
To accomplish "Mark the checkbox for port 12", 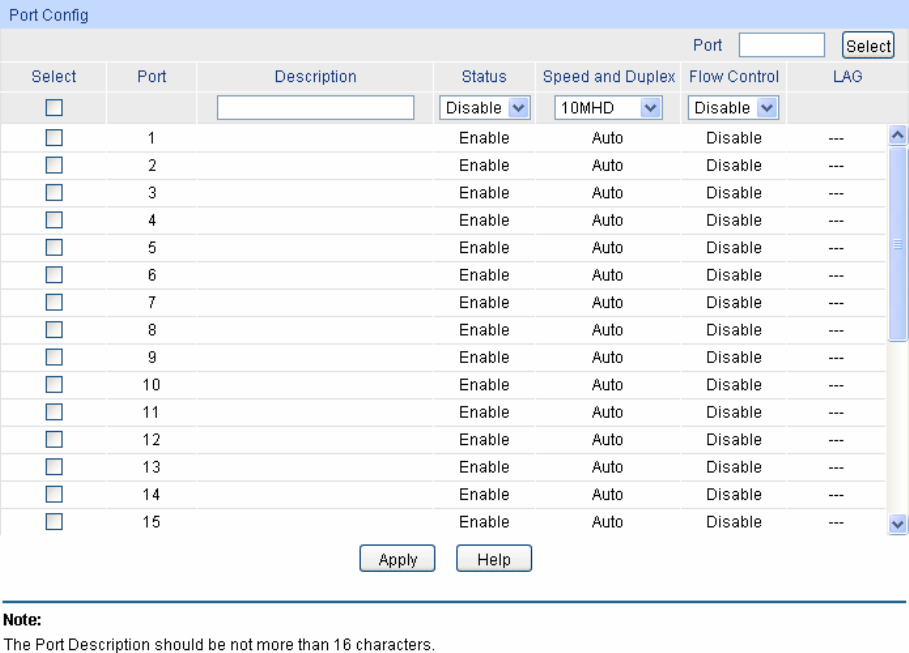I will click(54, 440).
